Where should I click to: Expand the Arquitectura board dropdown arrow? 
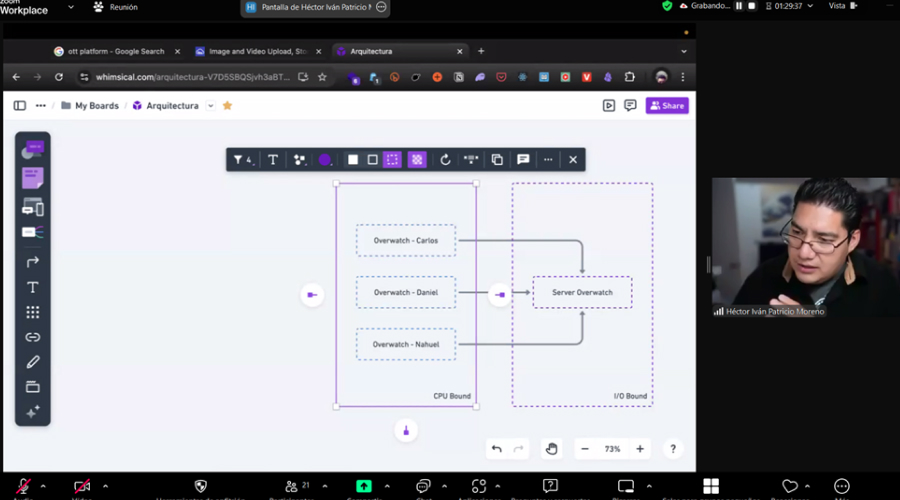(x=211, y=106)
